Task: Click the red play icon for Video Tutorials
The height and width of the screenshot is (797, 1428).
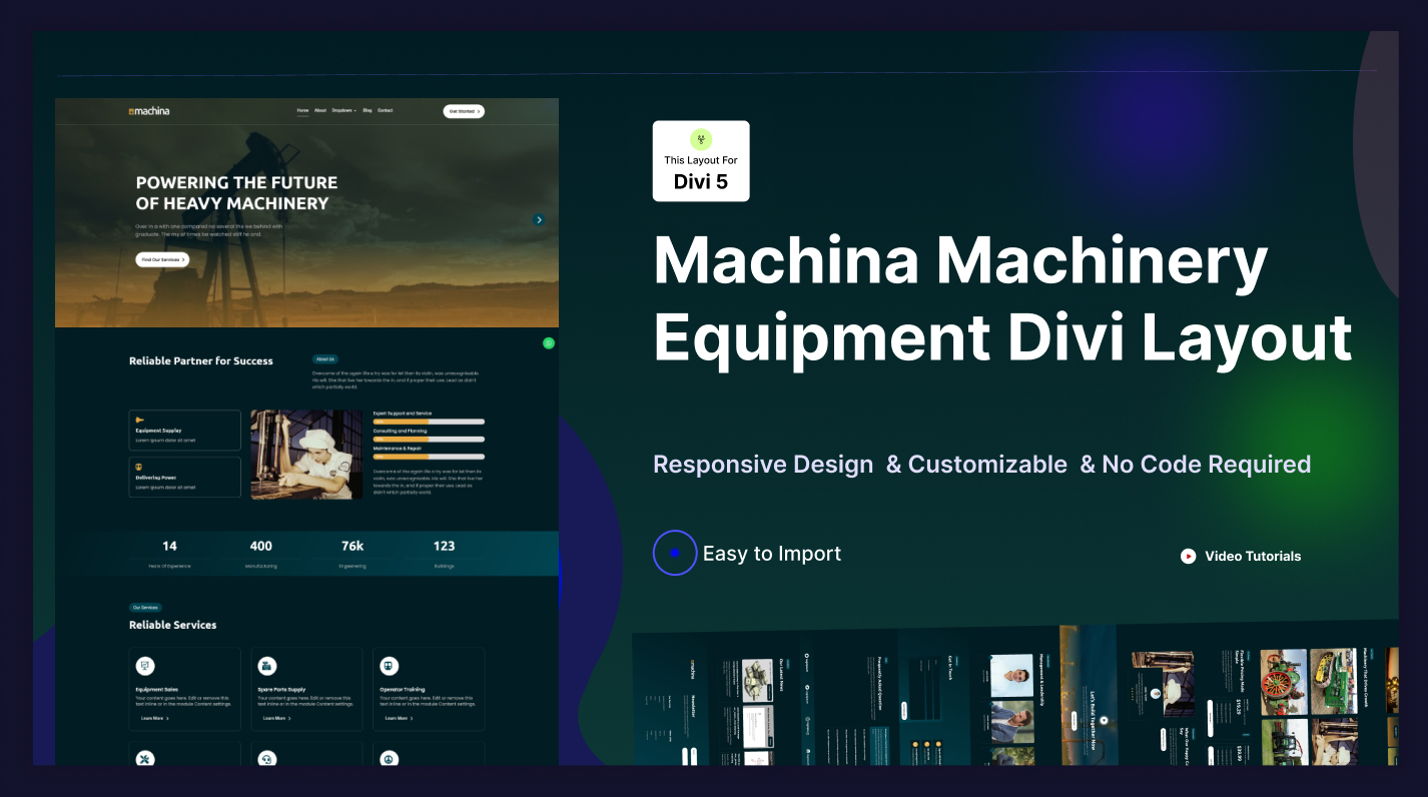Action: click(1188, 556)
